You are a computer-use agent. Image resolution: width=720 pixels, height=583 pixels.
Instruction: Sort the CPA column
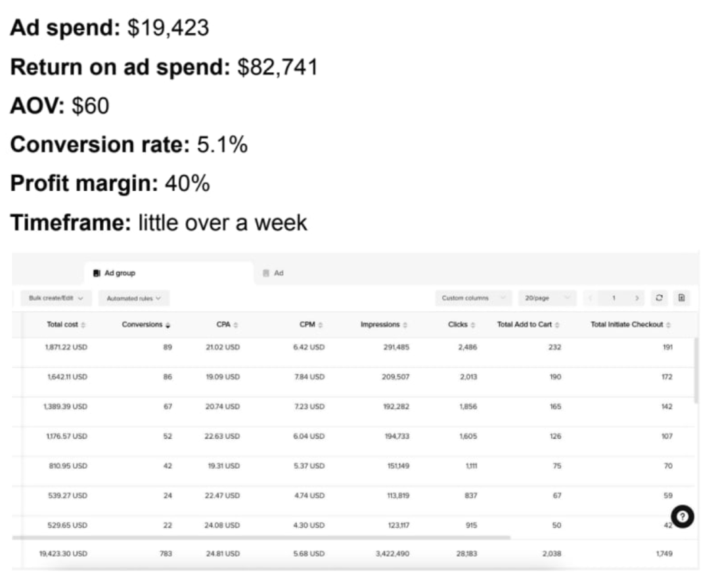point(236,325)
